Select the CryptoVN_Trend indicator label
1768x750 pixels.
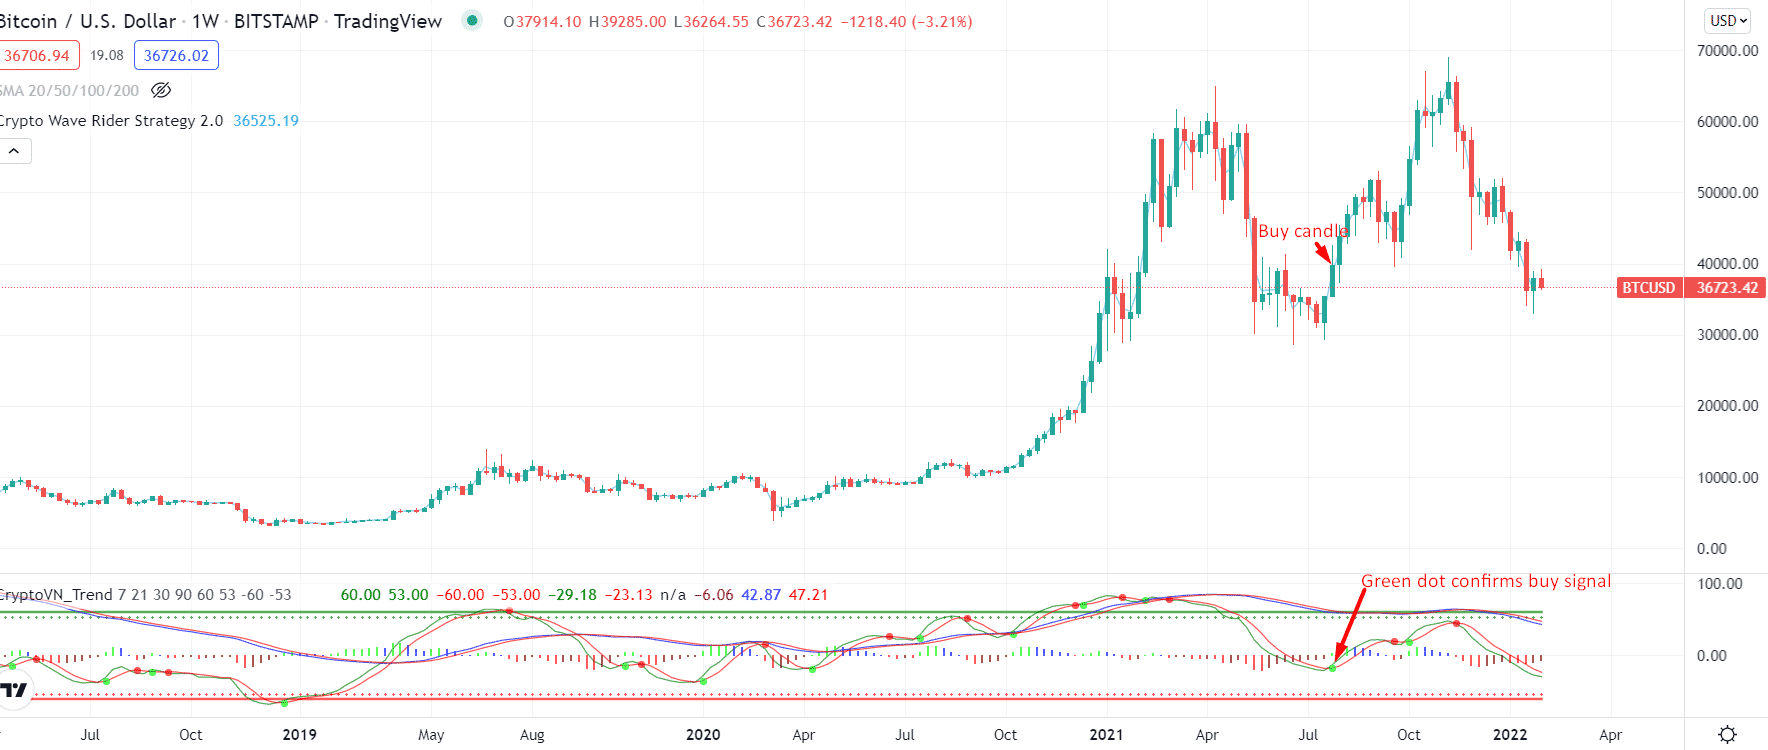click(56, 594)
